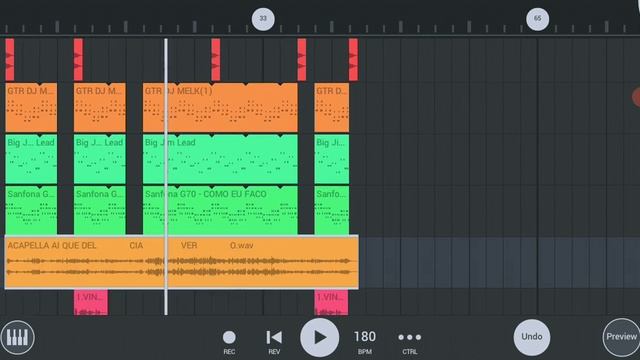640x360 pixels.
Task: Tap the red circle at right edge
Action: pos(636,97)
